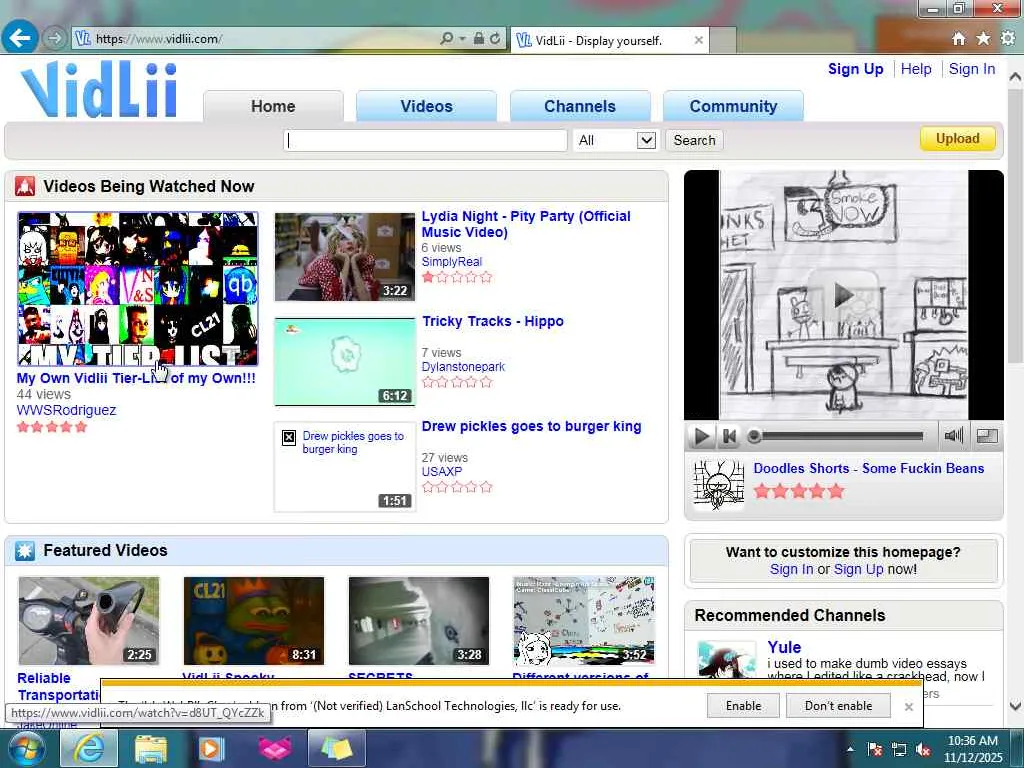The width and height of the screenshot is (1024, 768).
Task: Play the featured video with the play button
Action: (x=701, y=436)
